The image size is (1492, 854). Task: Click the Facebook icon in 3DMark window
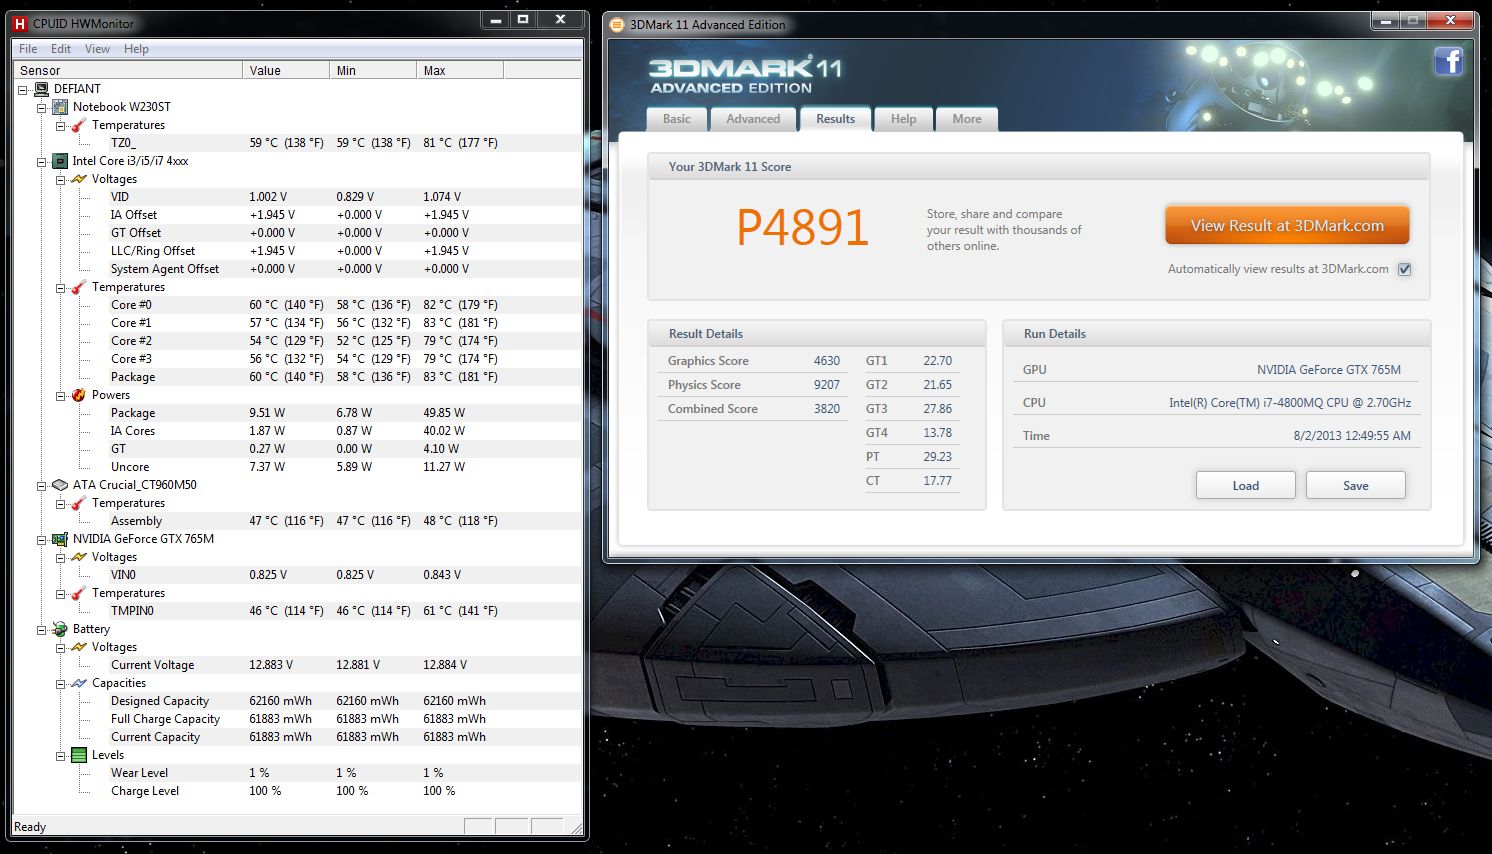tap(1448, 61)
